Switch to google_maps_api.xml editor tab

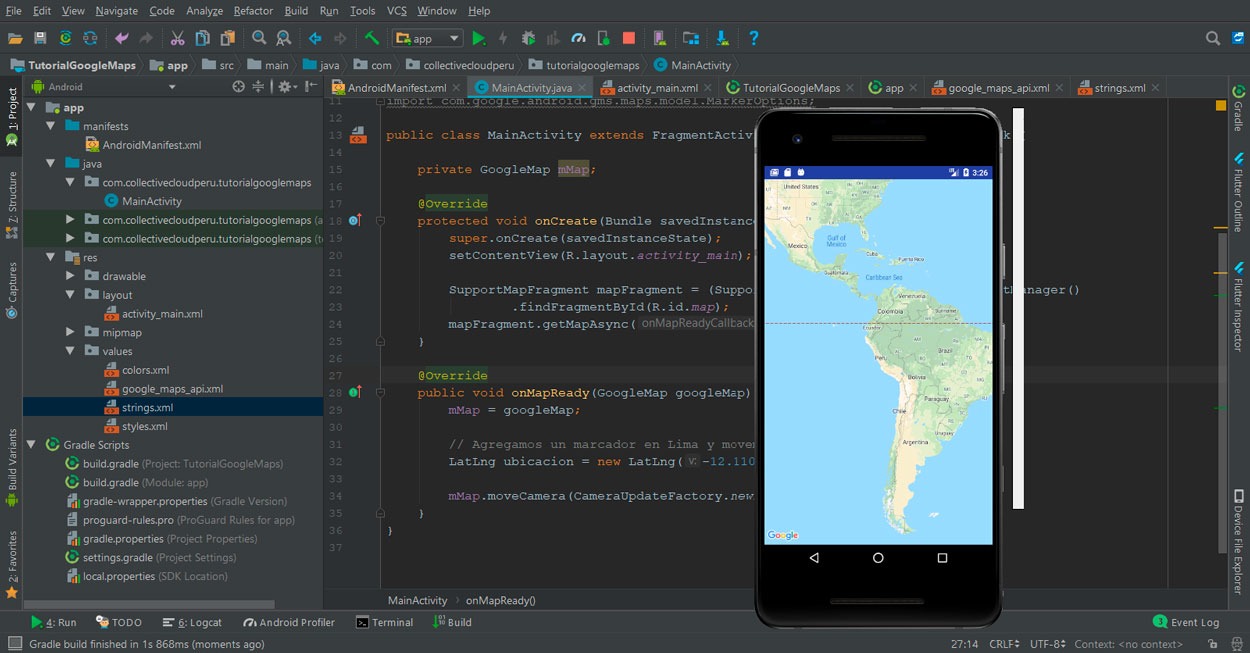998,88
